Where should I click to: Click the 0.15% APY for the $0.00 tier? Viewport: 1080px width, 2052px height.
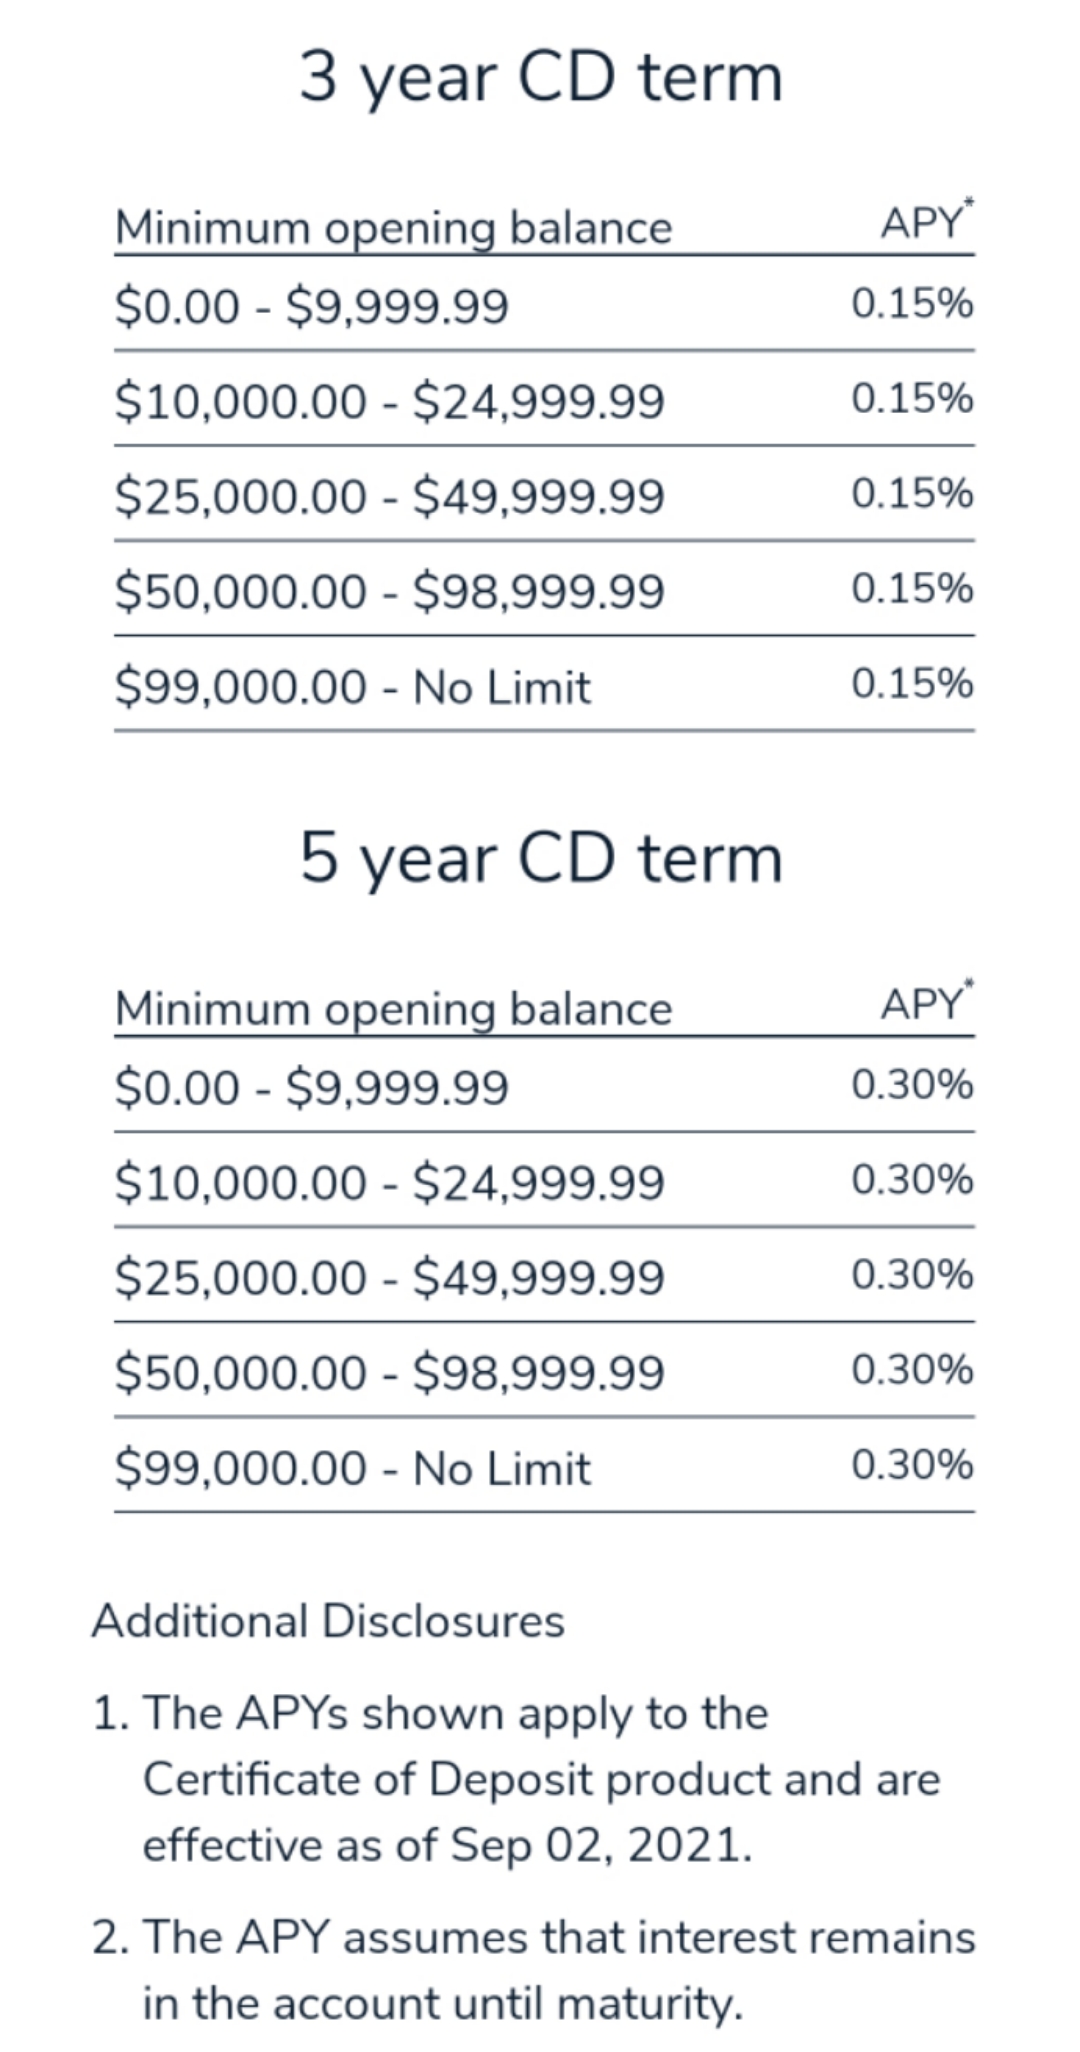[912, 303]
